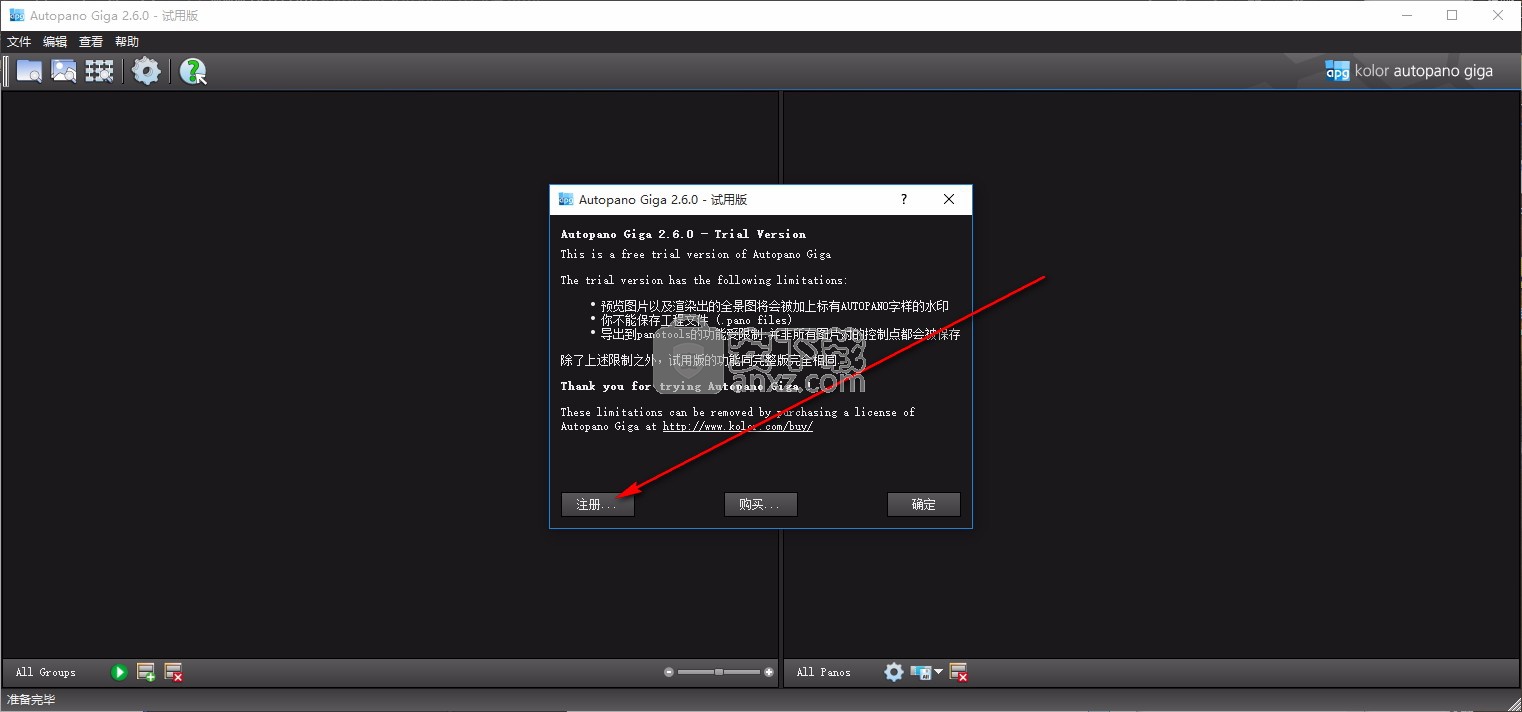Click the green question mark help icon

pyautogui.click(x=192, y=71)
